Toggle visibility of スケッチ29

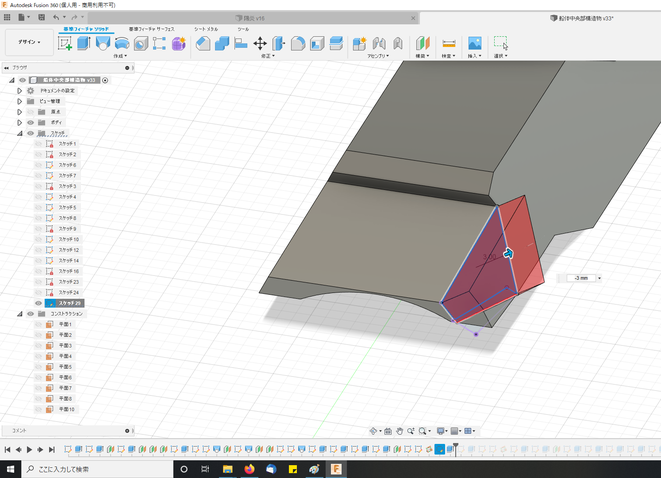(39, 303)
